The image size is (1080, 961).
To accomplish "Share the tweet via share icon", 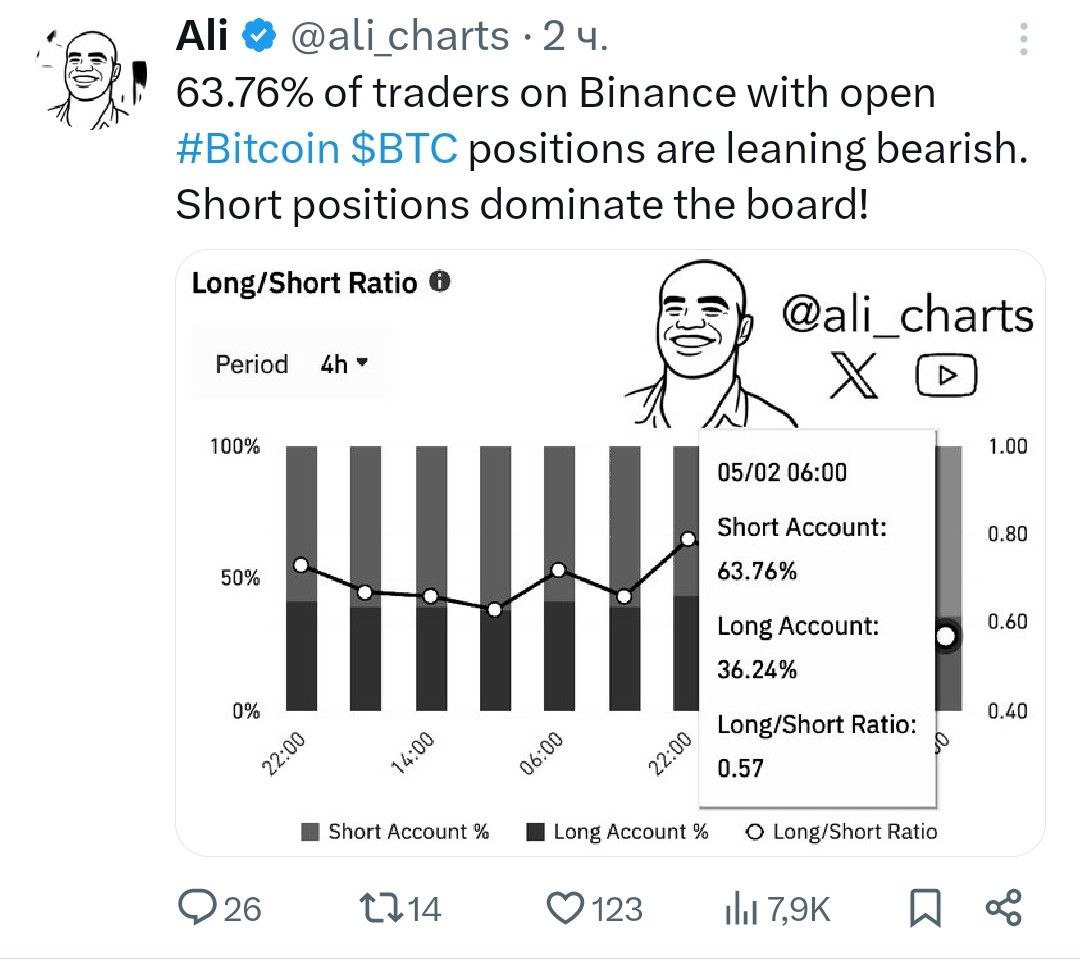I will (x=1004, y=907).
